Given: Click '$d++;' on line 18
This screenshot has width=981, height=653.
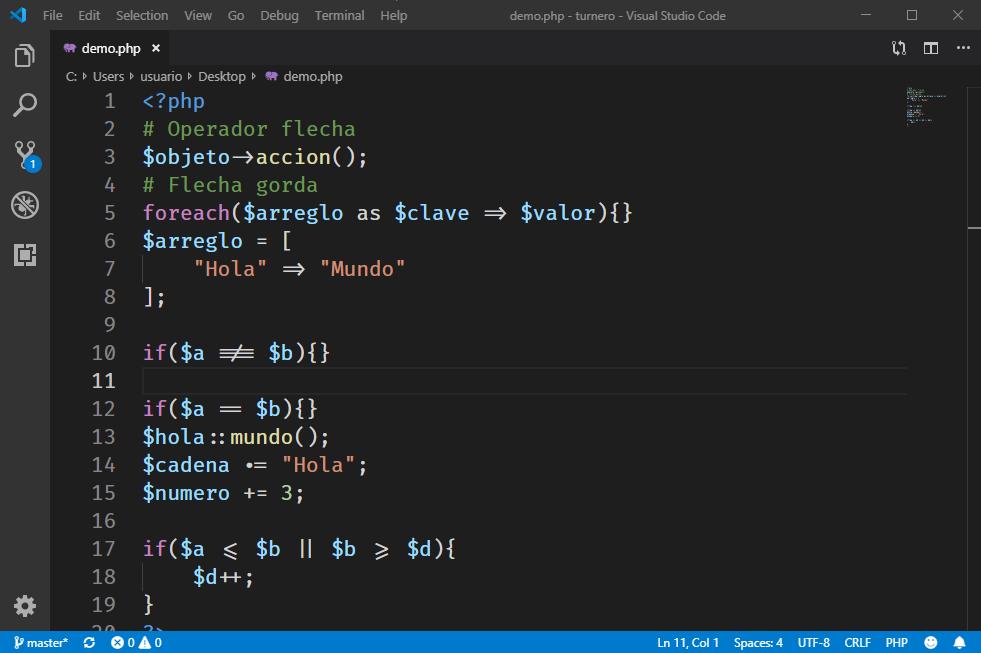Looking at the screenshot, I should pos(223,577).
